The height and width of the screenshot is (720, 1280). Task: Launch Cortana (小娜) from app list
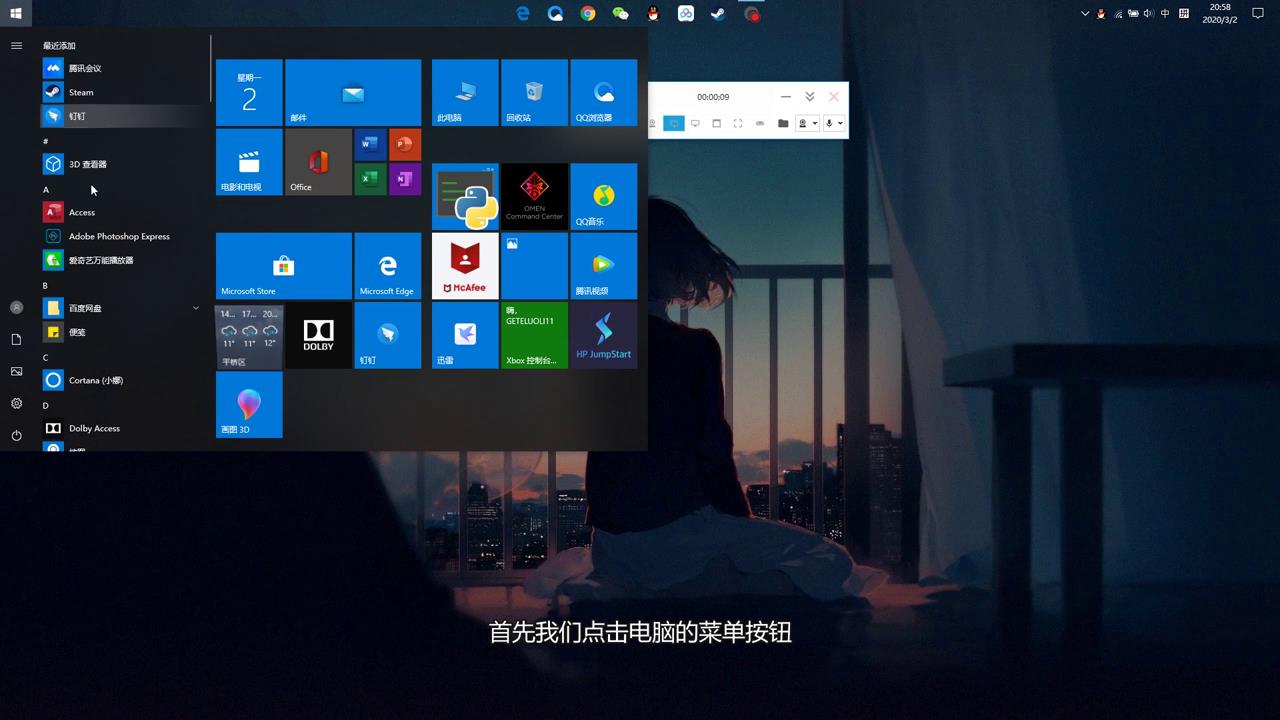point(122,380)
